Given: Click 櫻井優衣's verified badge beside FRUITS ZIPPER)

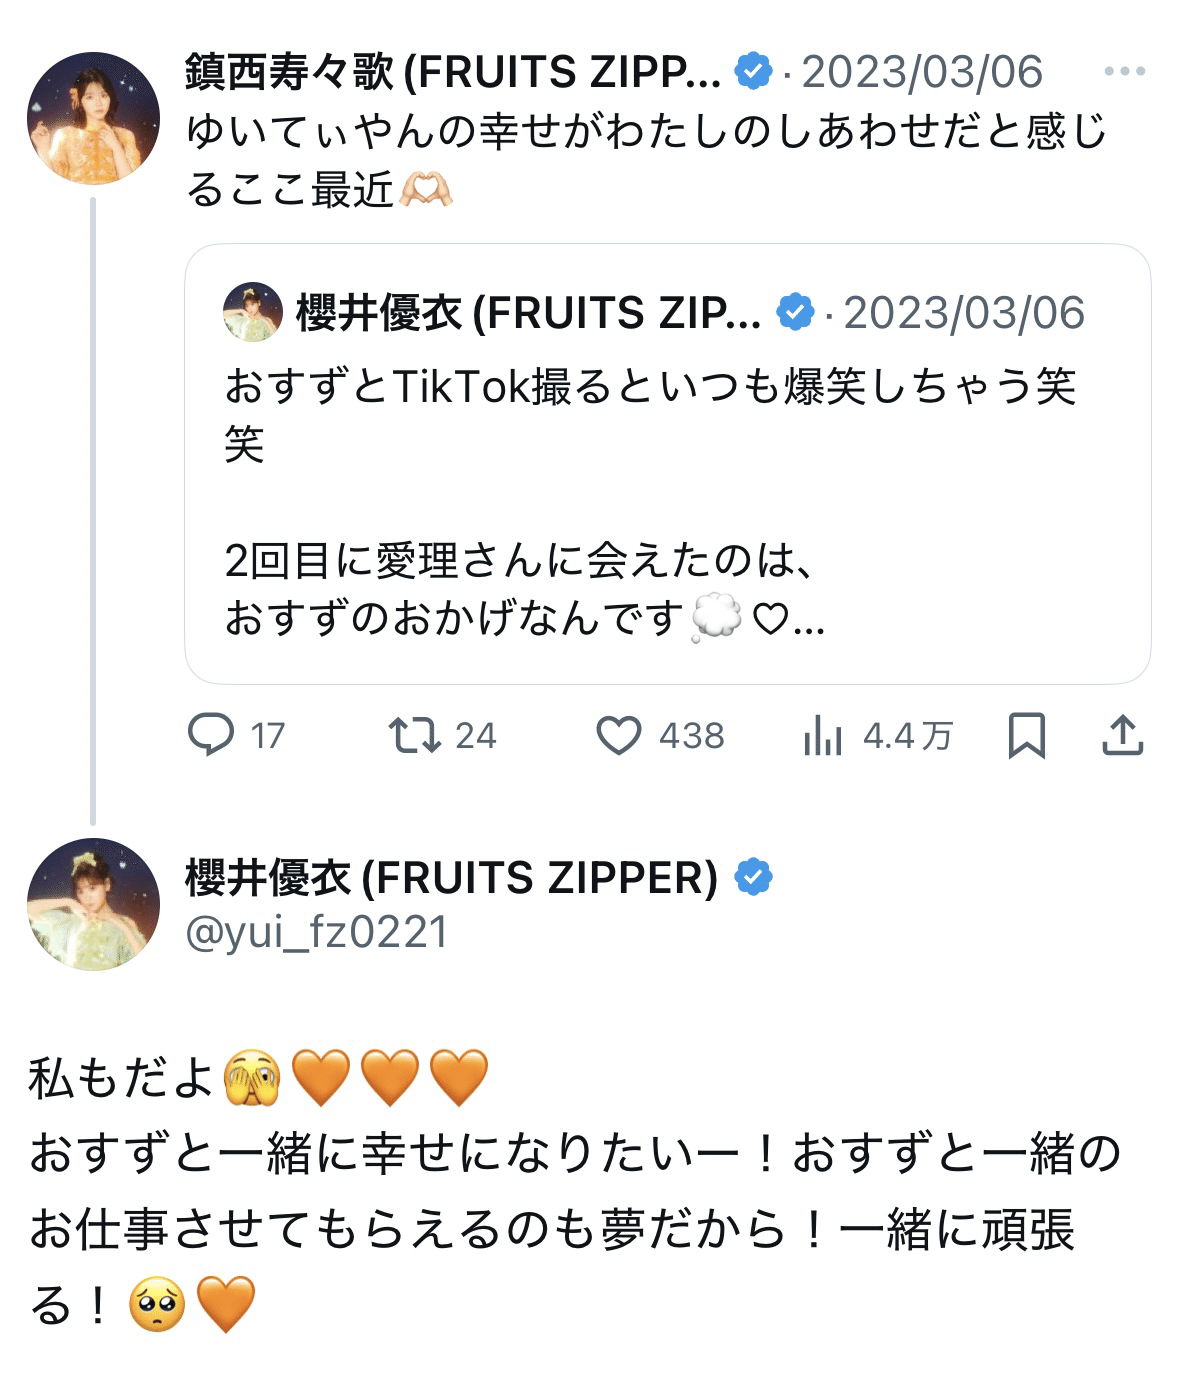Looking at the screenshot, I should [753, 878].
